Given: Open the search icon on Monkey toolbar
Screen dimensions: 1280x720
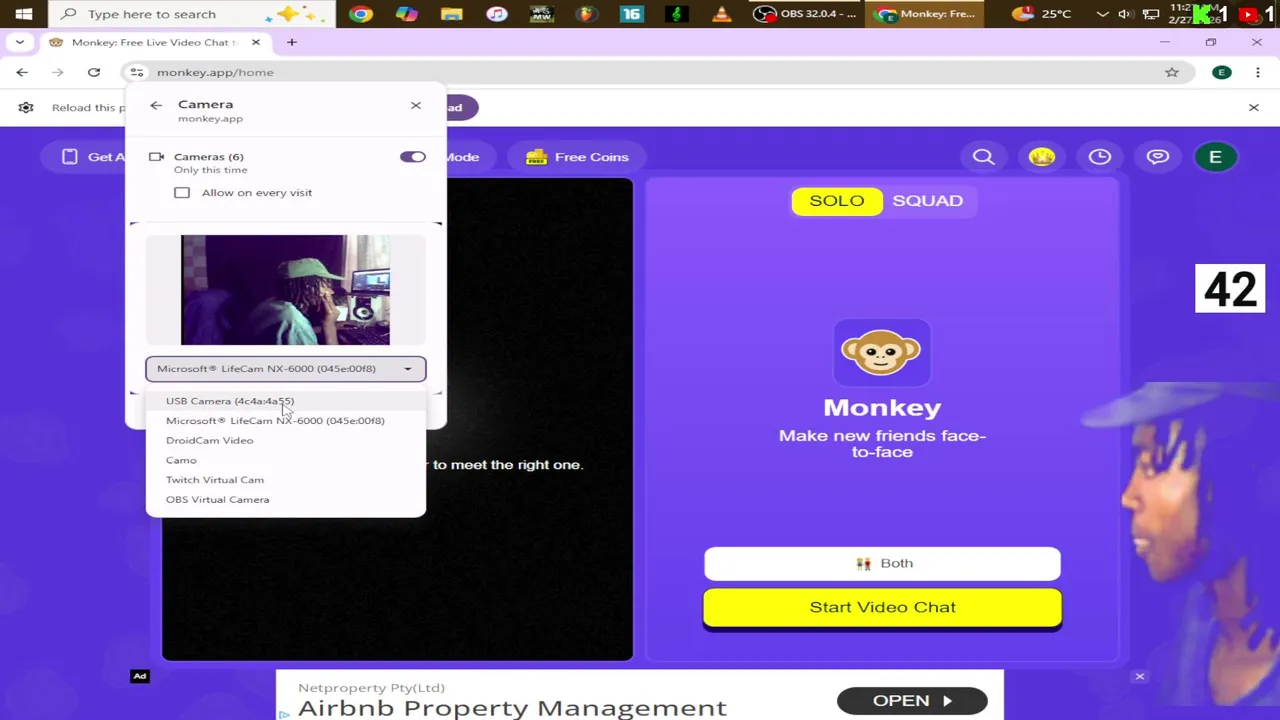Looking at the screenshot, I should [984, 157].
